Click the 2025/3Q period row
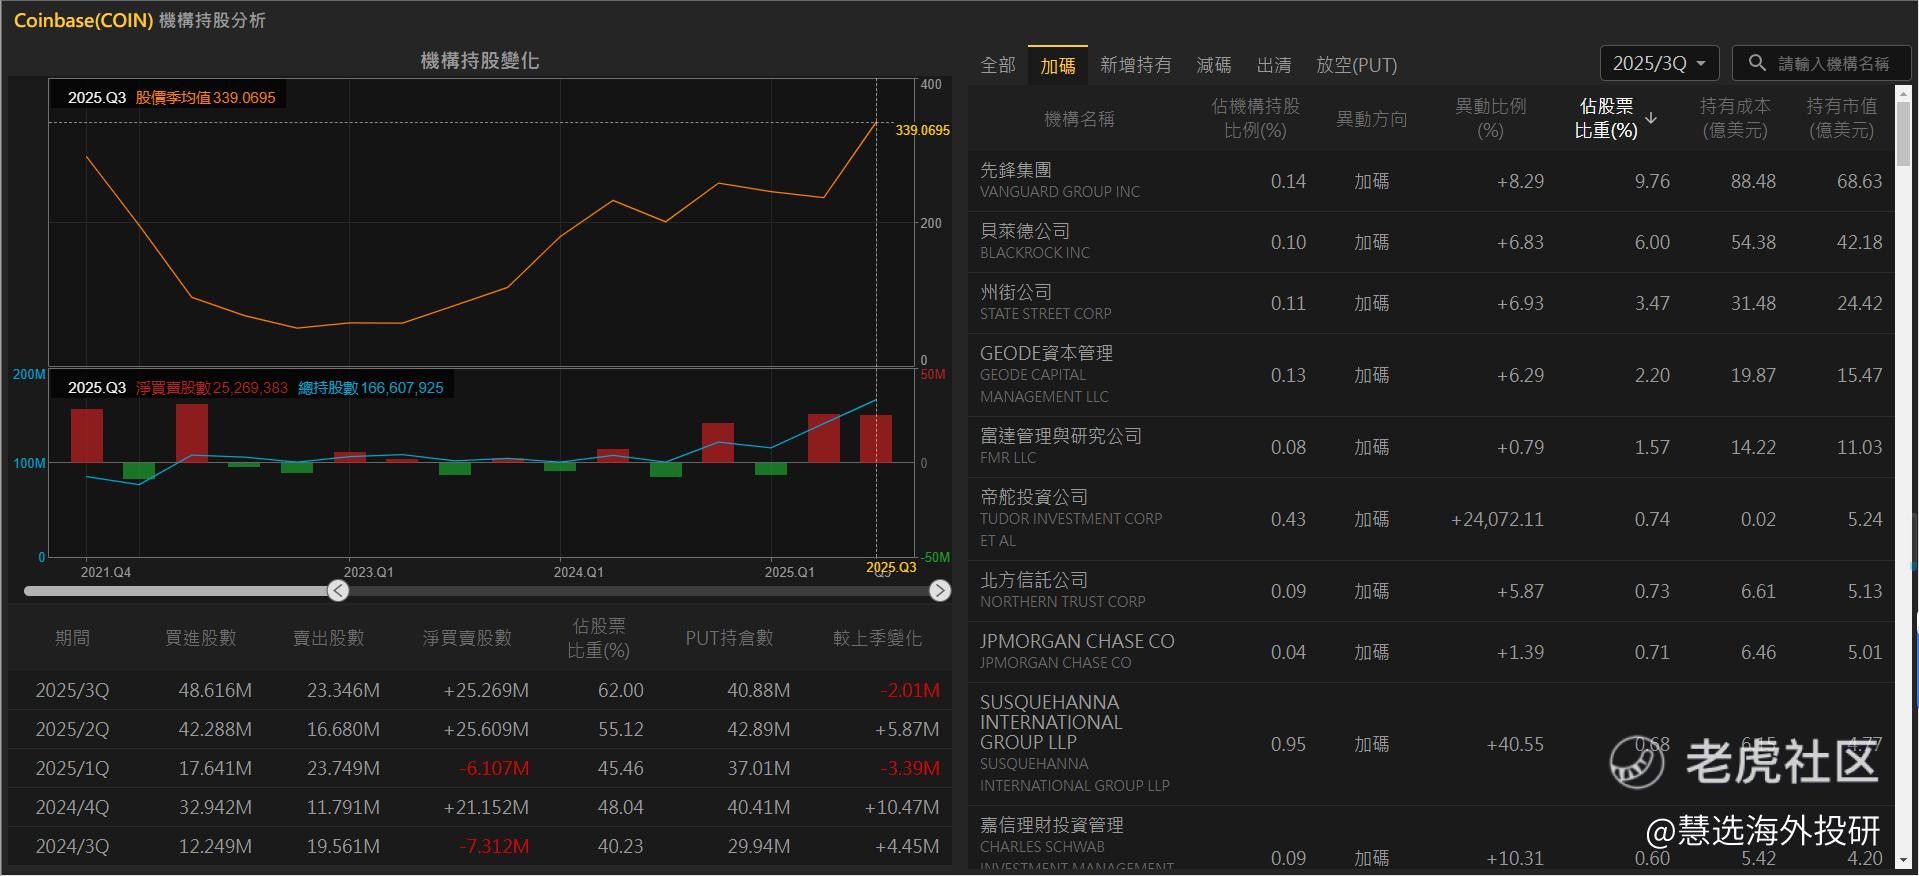 480,690
